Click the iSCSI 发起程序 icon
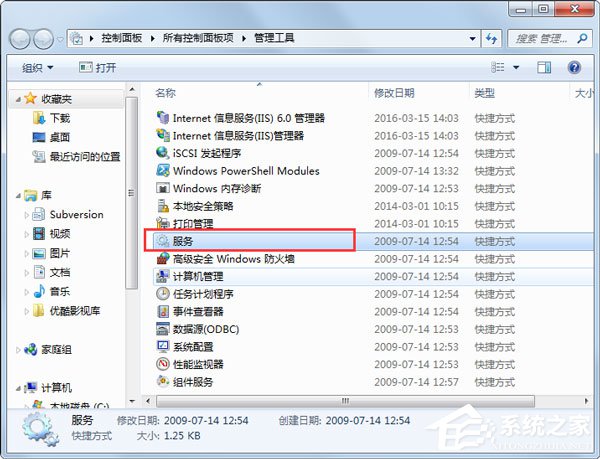The width and height of the screenshot is (600, 459). [x=163, y=153]
